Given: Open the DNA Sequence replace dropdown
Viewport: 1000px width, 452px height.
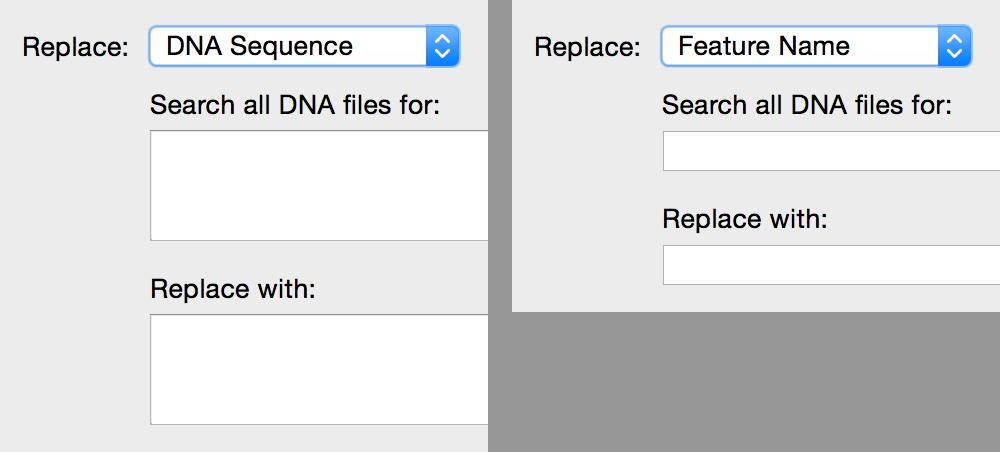Looking at the screenshot, I should pos(303,46).
